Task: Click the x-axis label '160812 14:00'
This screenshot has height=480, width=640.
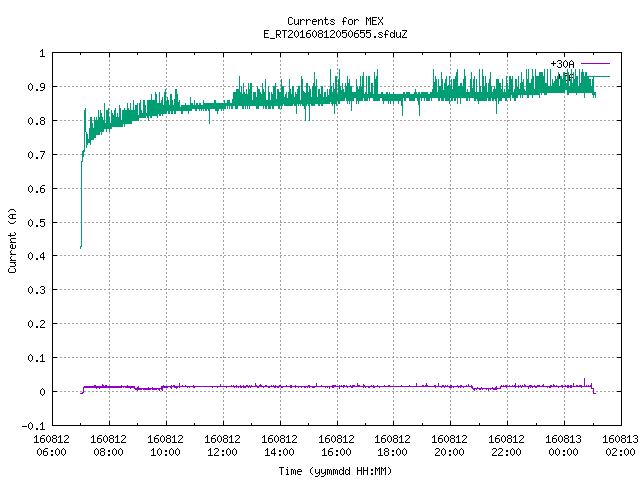Action: (279, 446)
